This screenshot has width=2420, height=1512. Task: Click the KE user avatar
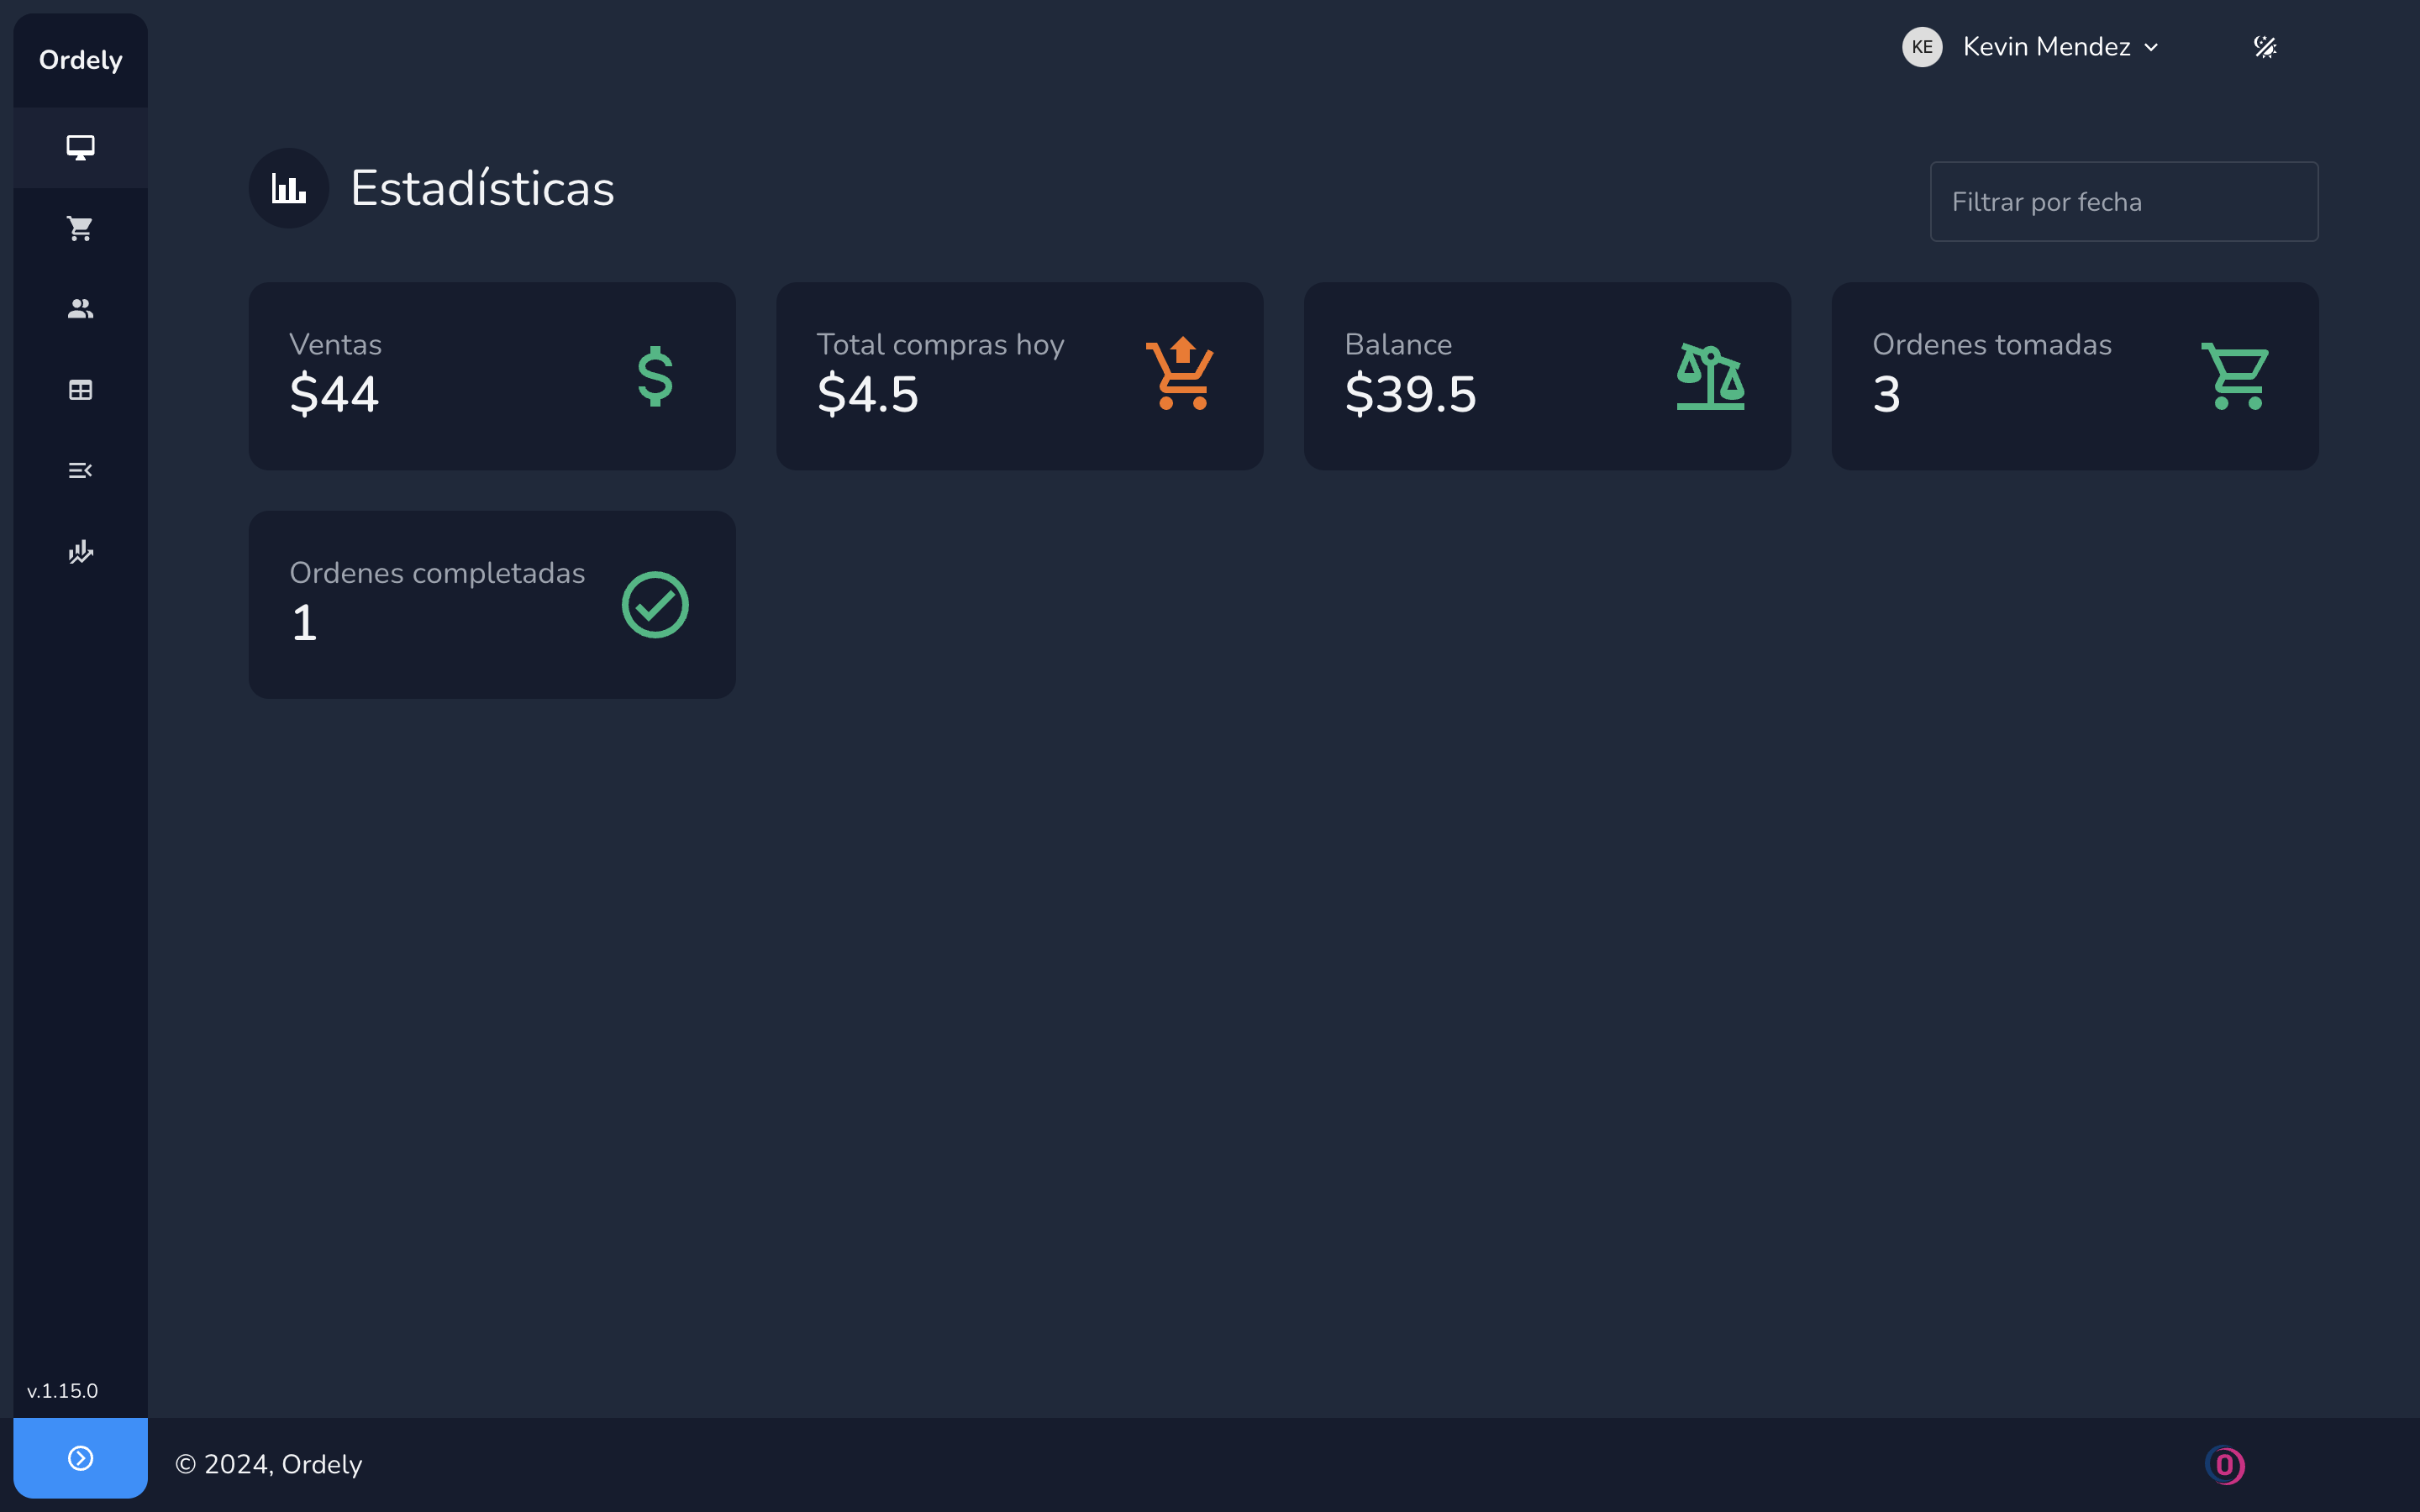pyautogui.click(x=1921, y=47)
